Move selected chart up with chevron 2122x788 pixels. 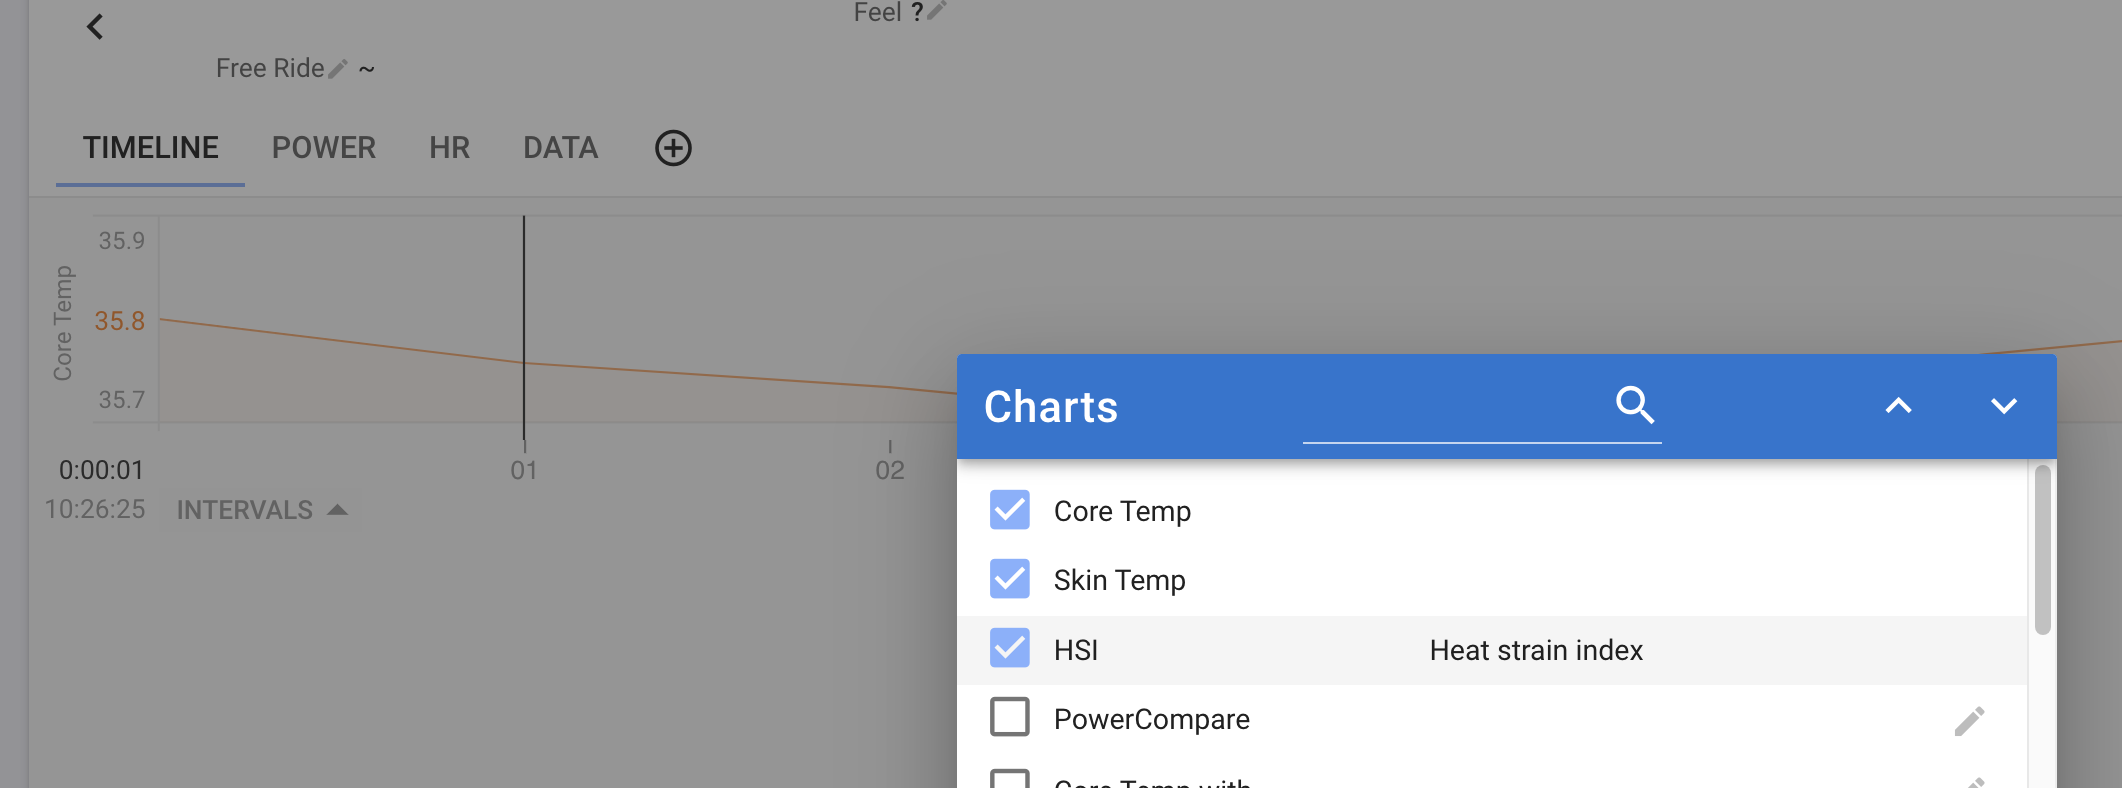1898,406
